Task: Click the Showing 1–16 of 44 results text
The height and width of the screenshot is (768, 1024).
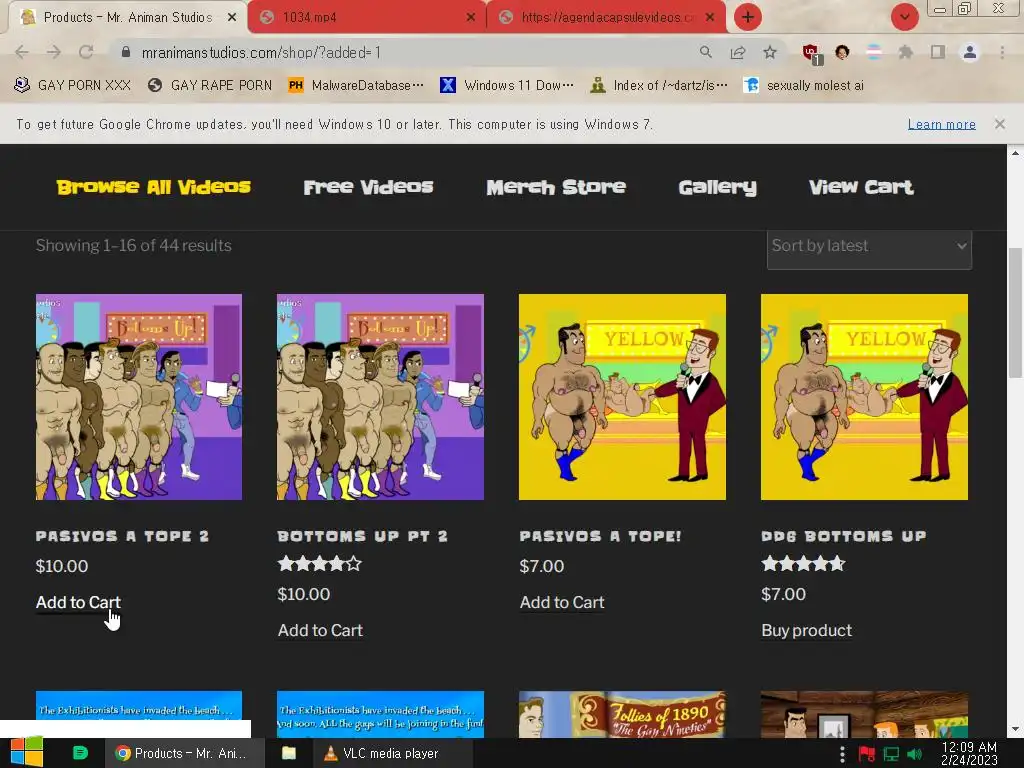Action: (134, 246)
